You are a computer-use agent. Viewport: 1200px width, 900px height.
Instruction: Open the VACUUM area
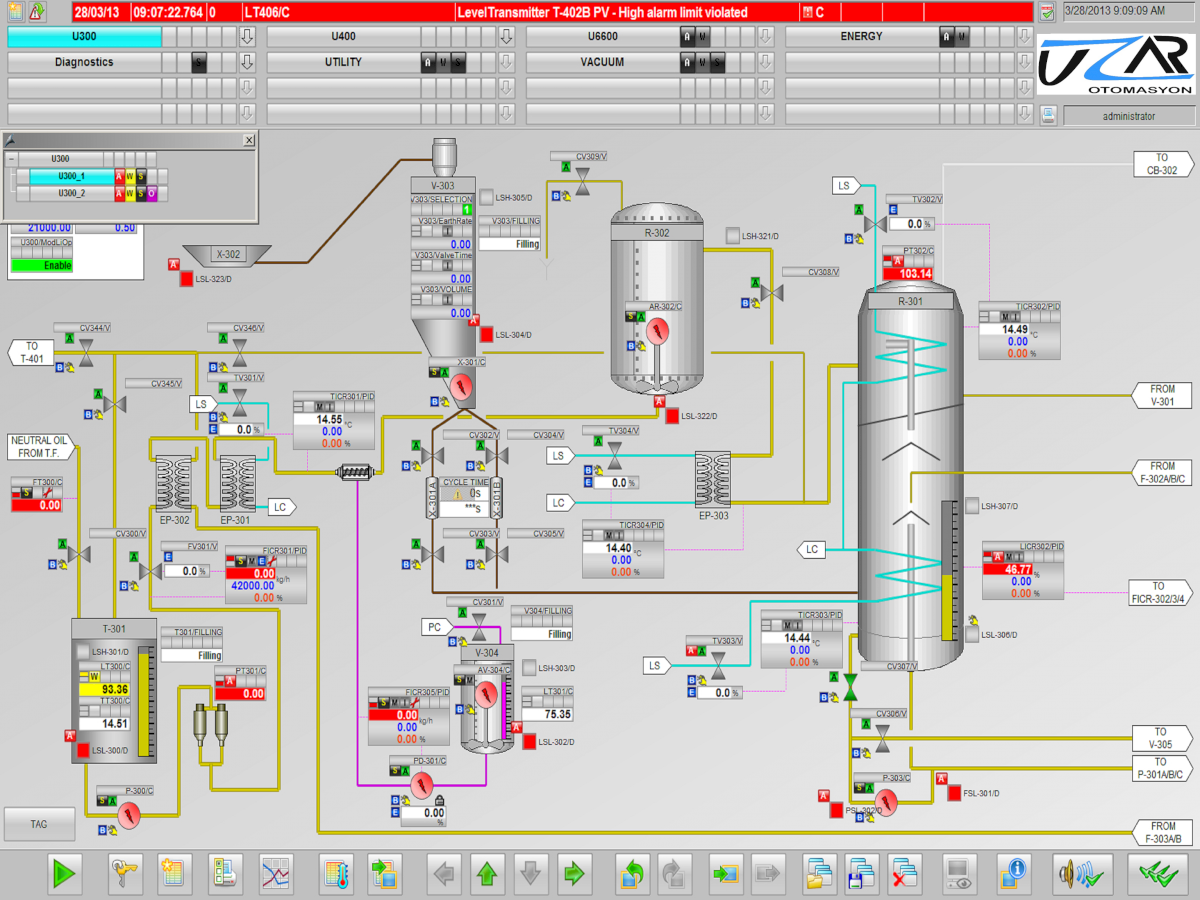602,62
